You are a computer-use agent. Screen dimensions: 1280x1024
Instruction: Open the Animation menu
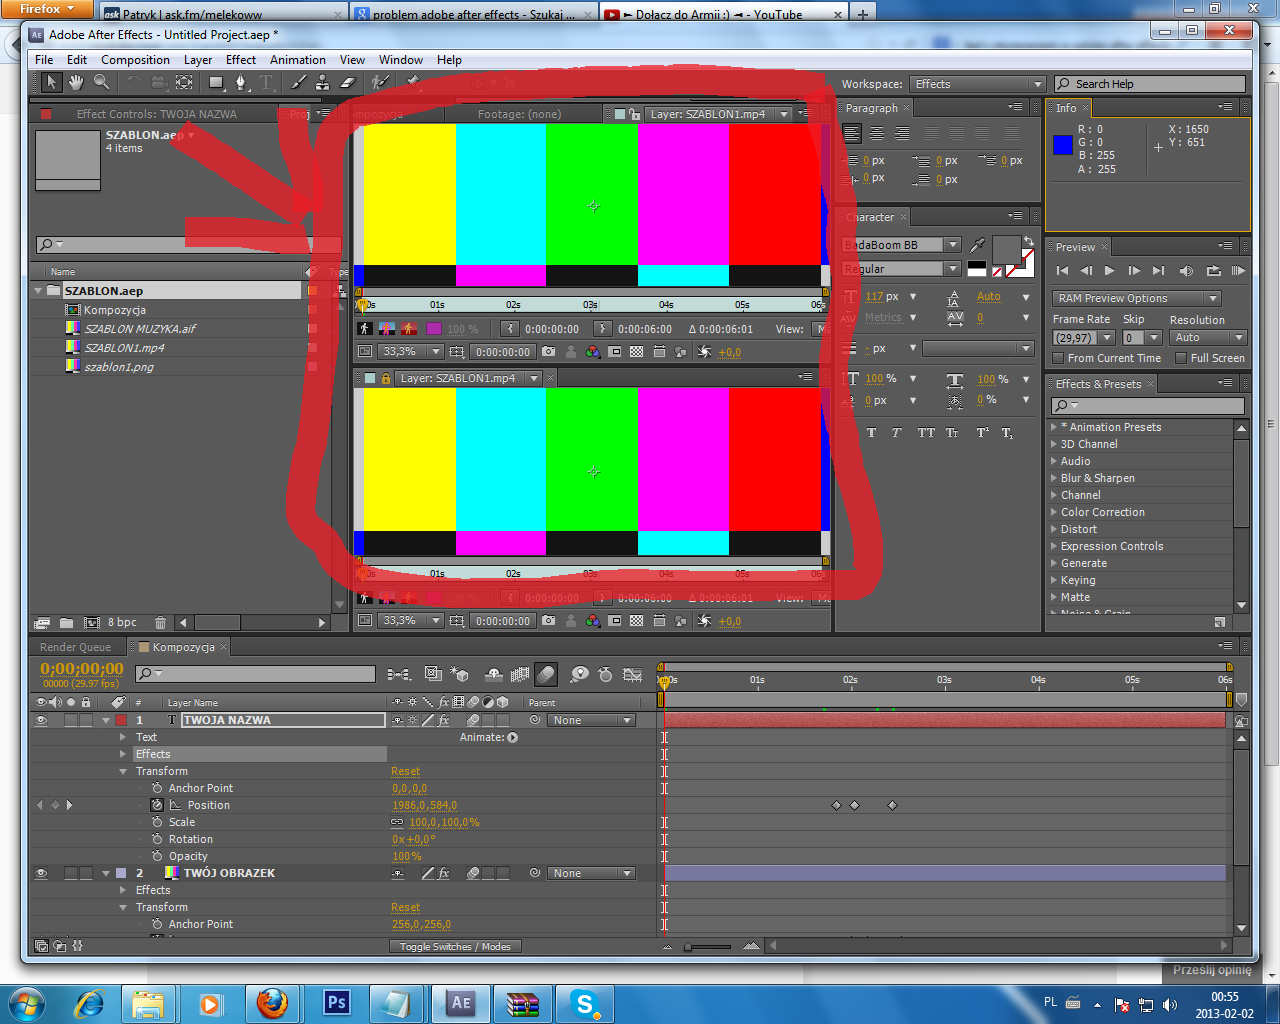tap(297, 60)
